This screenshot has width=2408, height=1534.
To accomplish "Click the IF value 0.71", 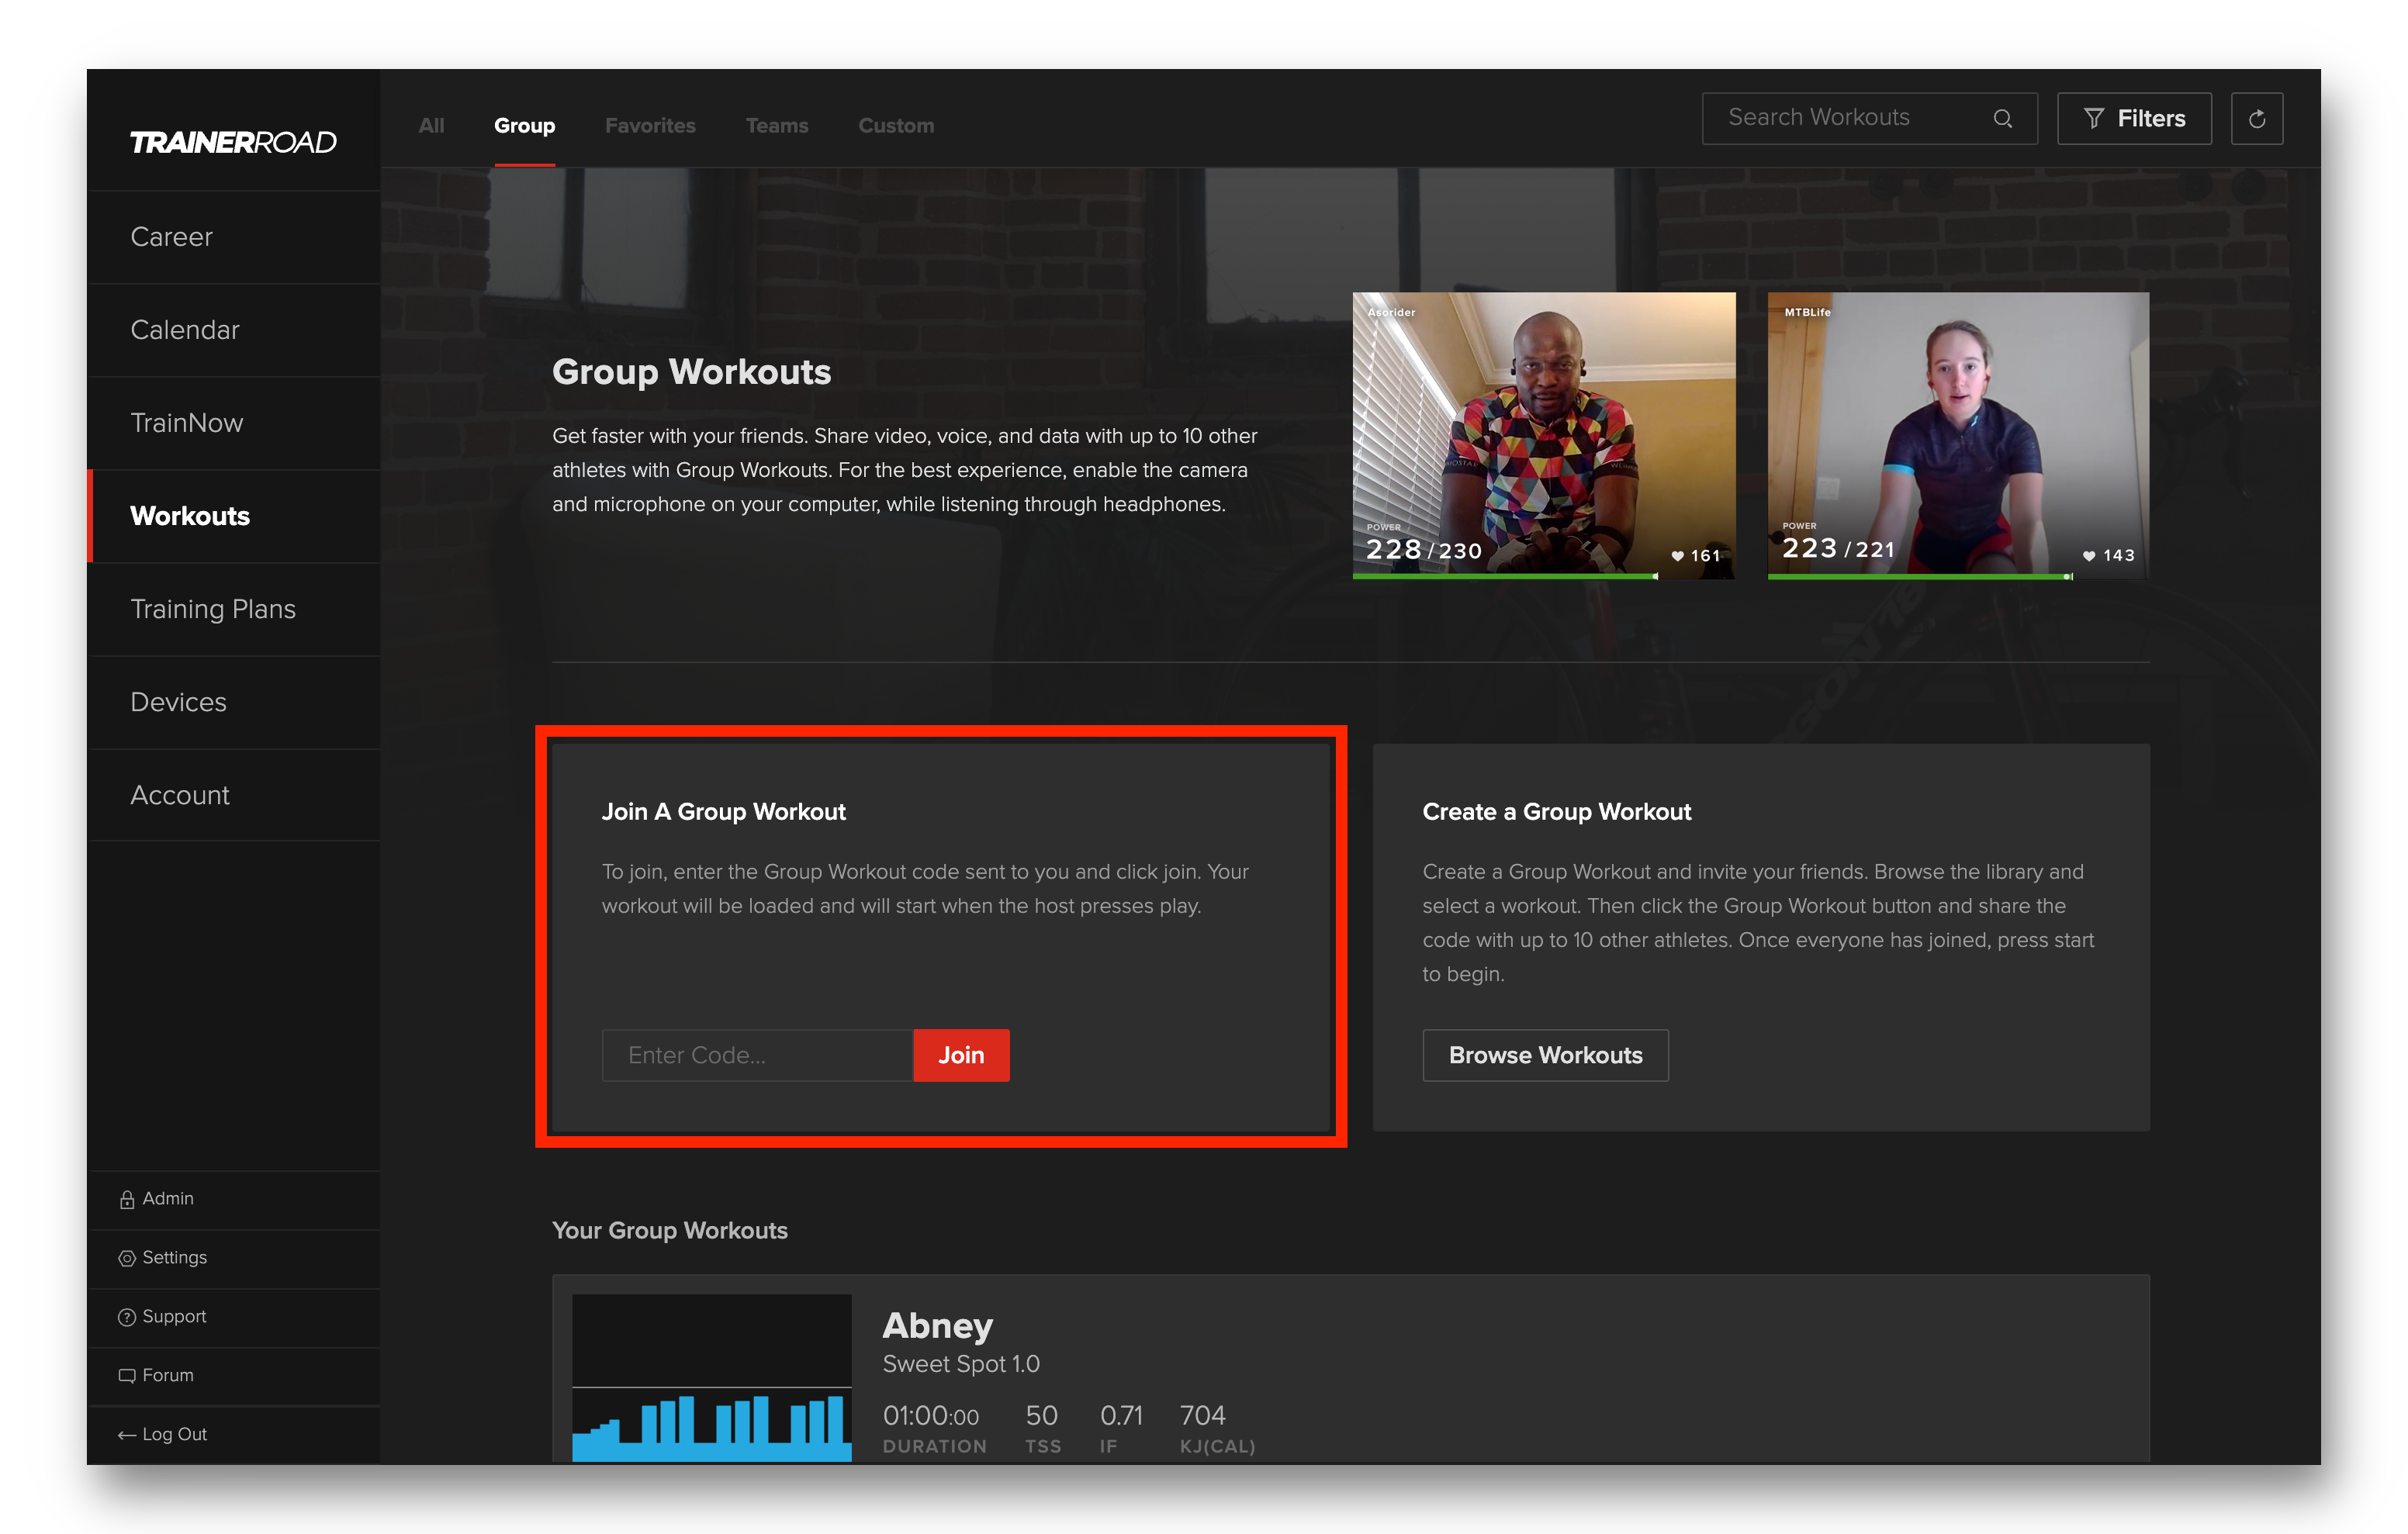I will coord(1121,1416).
